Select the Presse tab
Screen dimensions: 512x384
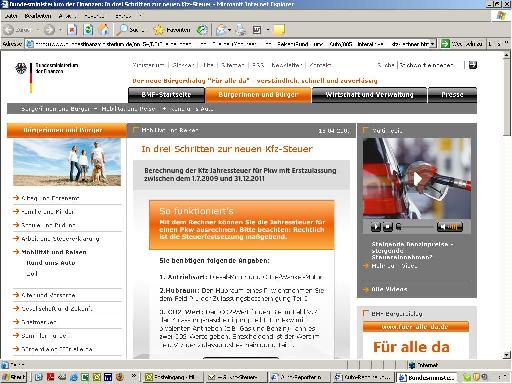452,95
